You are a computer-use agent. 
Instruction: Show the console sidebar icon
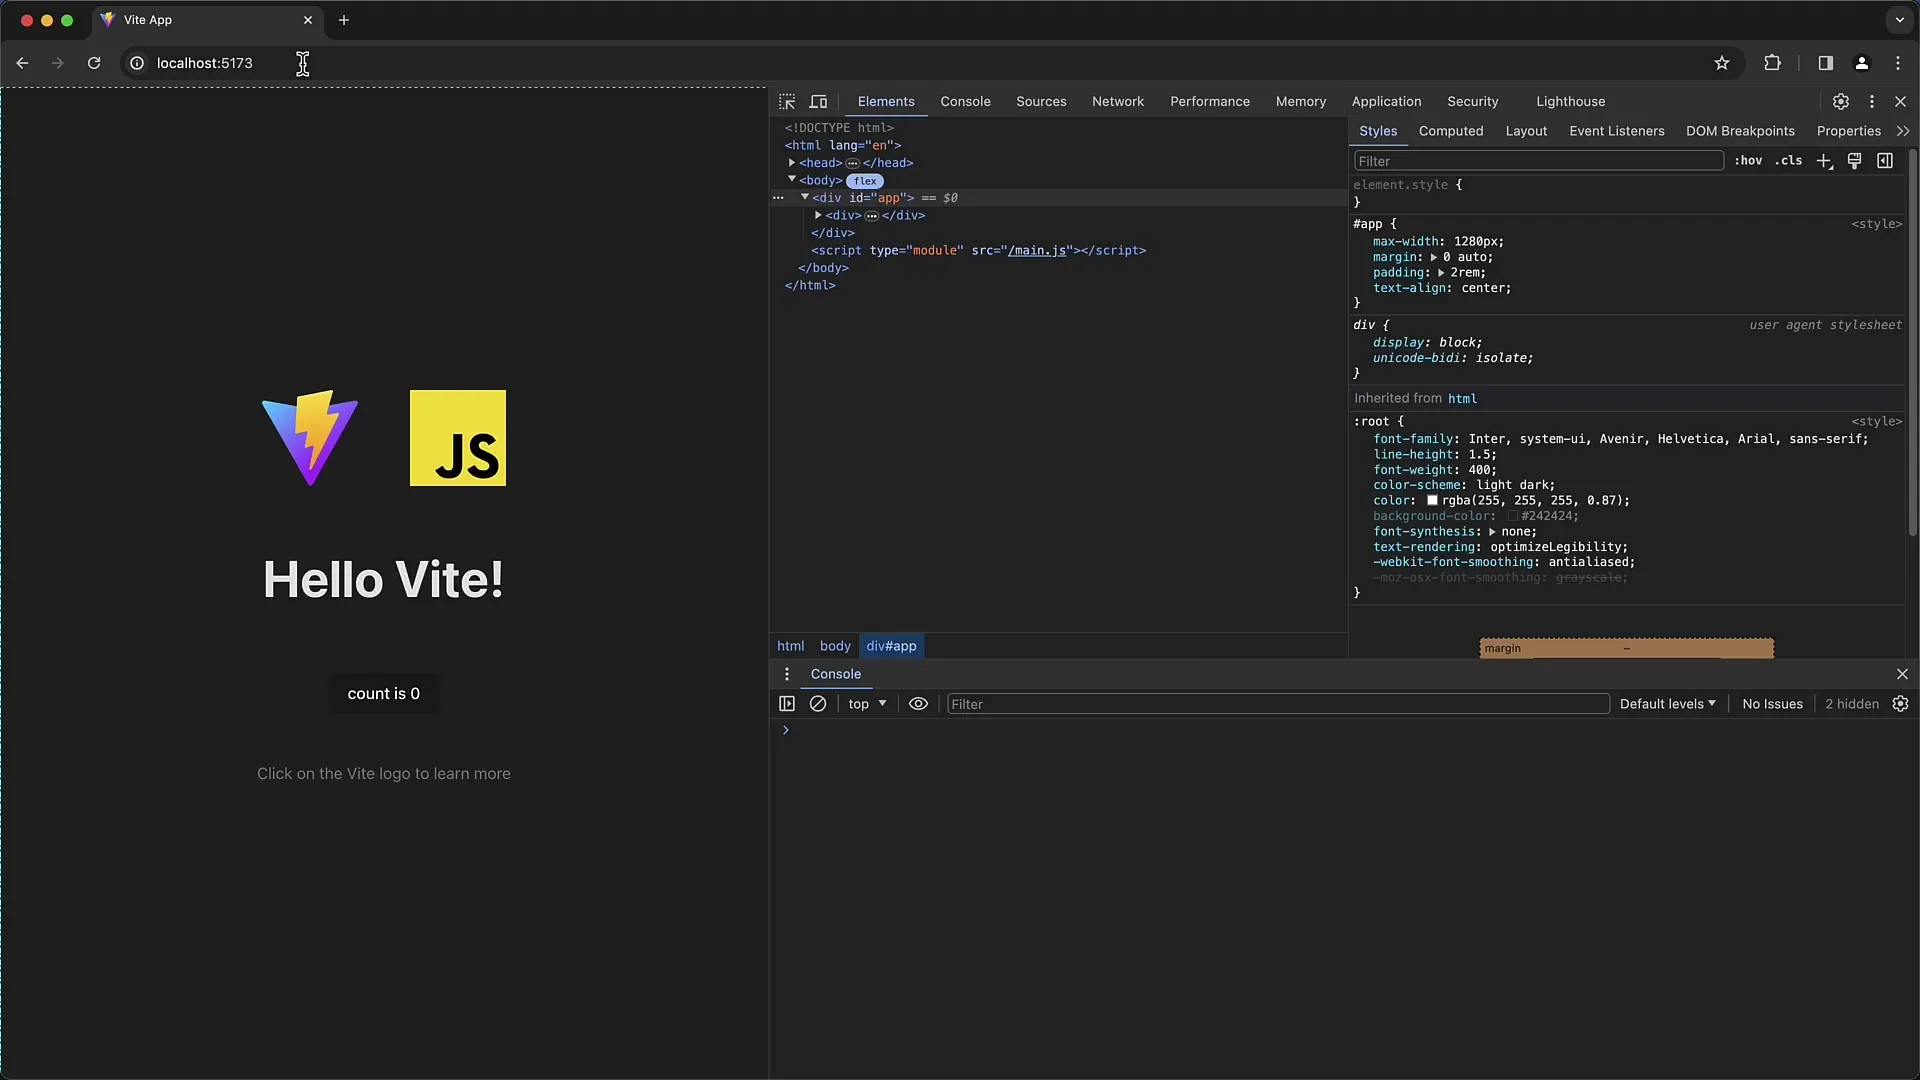tap(787, 704)
